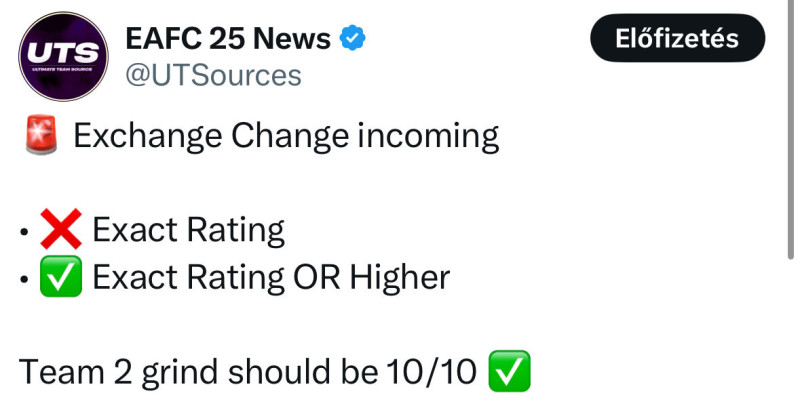Click the red cross mark emoji
800x410 pixels.
click(61, 231)
